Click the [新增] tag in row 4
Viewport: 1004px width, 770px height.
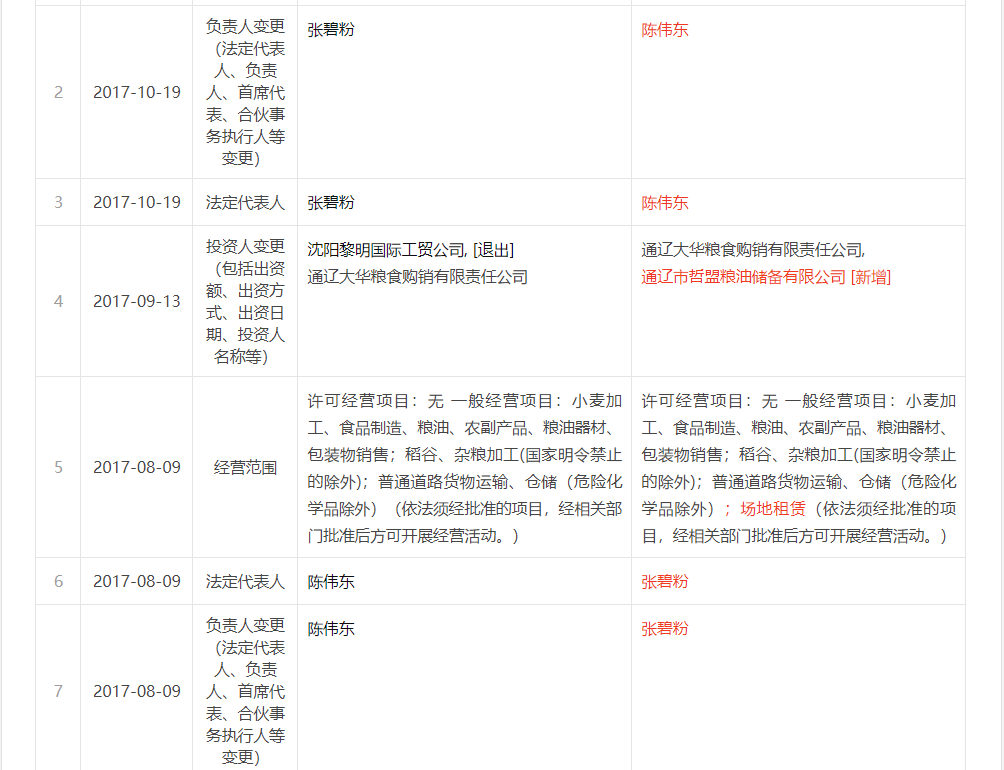point(870,277)
